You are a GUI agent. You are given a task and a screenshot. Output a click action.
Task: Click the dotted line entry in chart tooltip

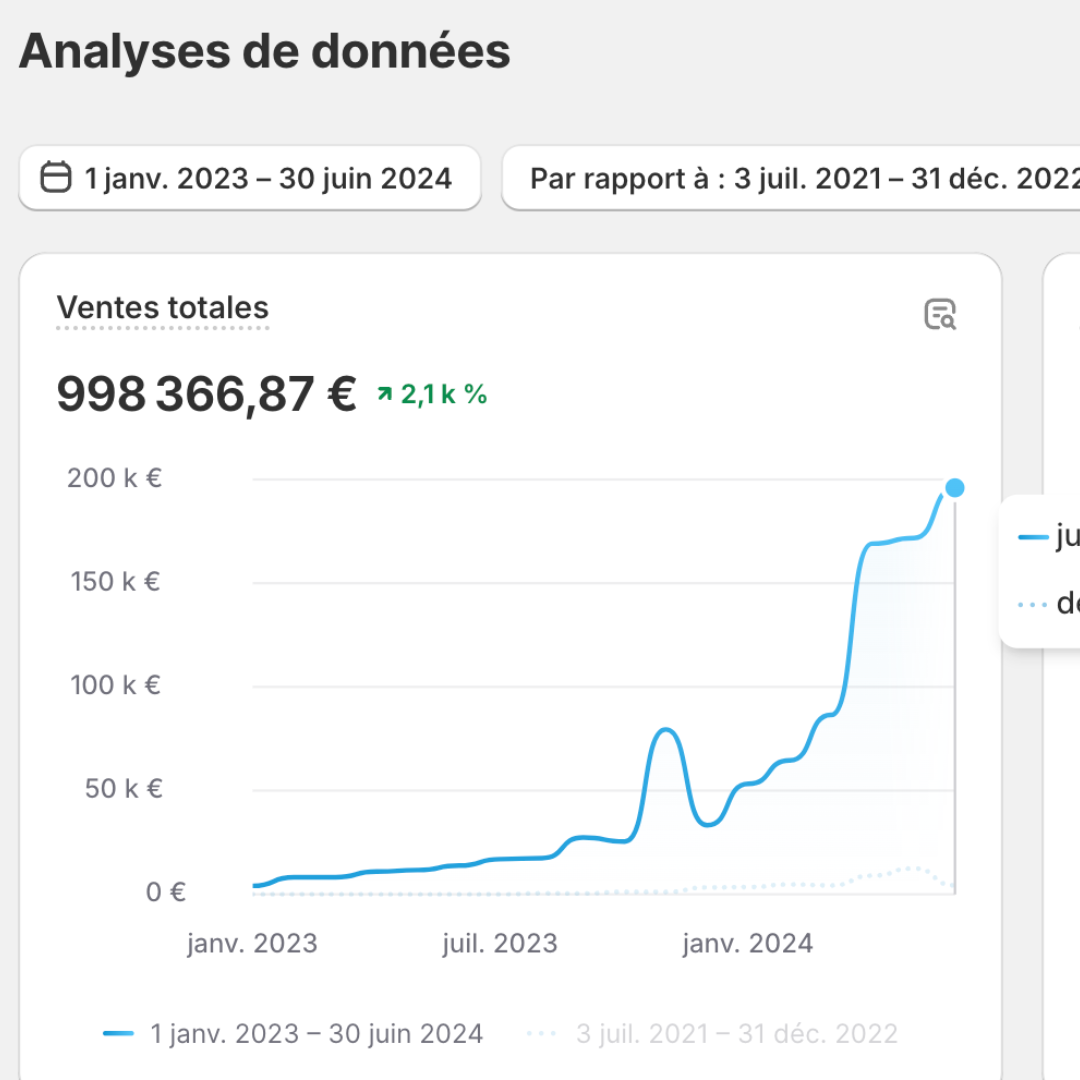point(1048,603)
